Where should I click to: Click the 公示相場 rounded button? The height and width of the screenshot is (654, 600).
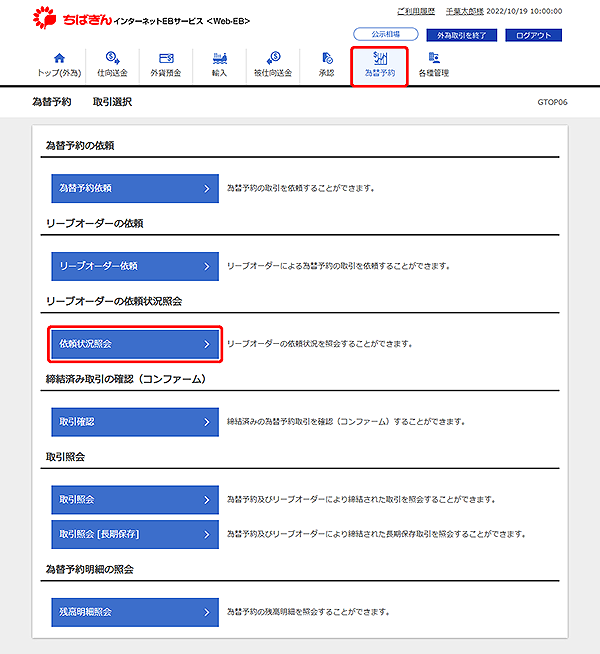(x=386, y=34)
